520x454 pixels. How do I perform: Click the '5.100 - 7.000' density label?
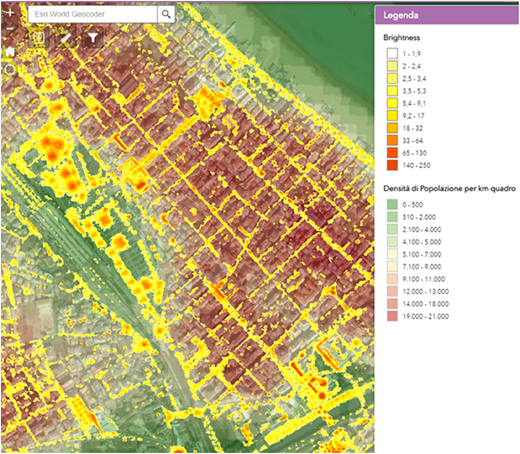click(422, 255)
